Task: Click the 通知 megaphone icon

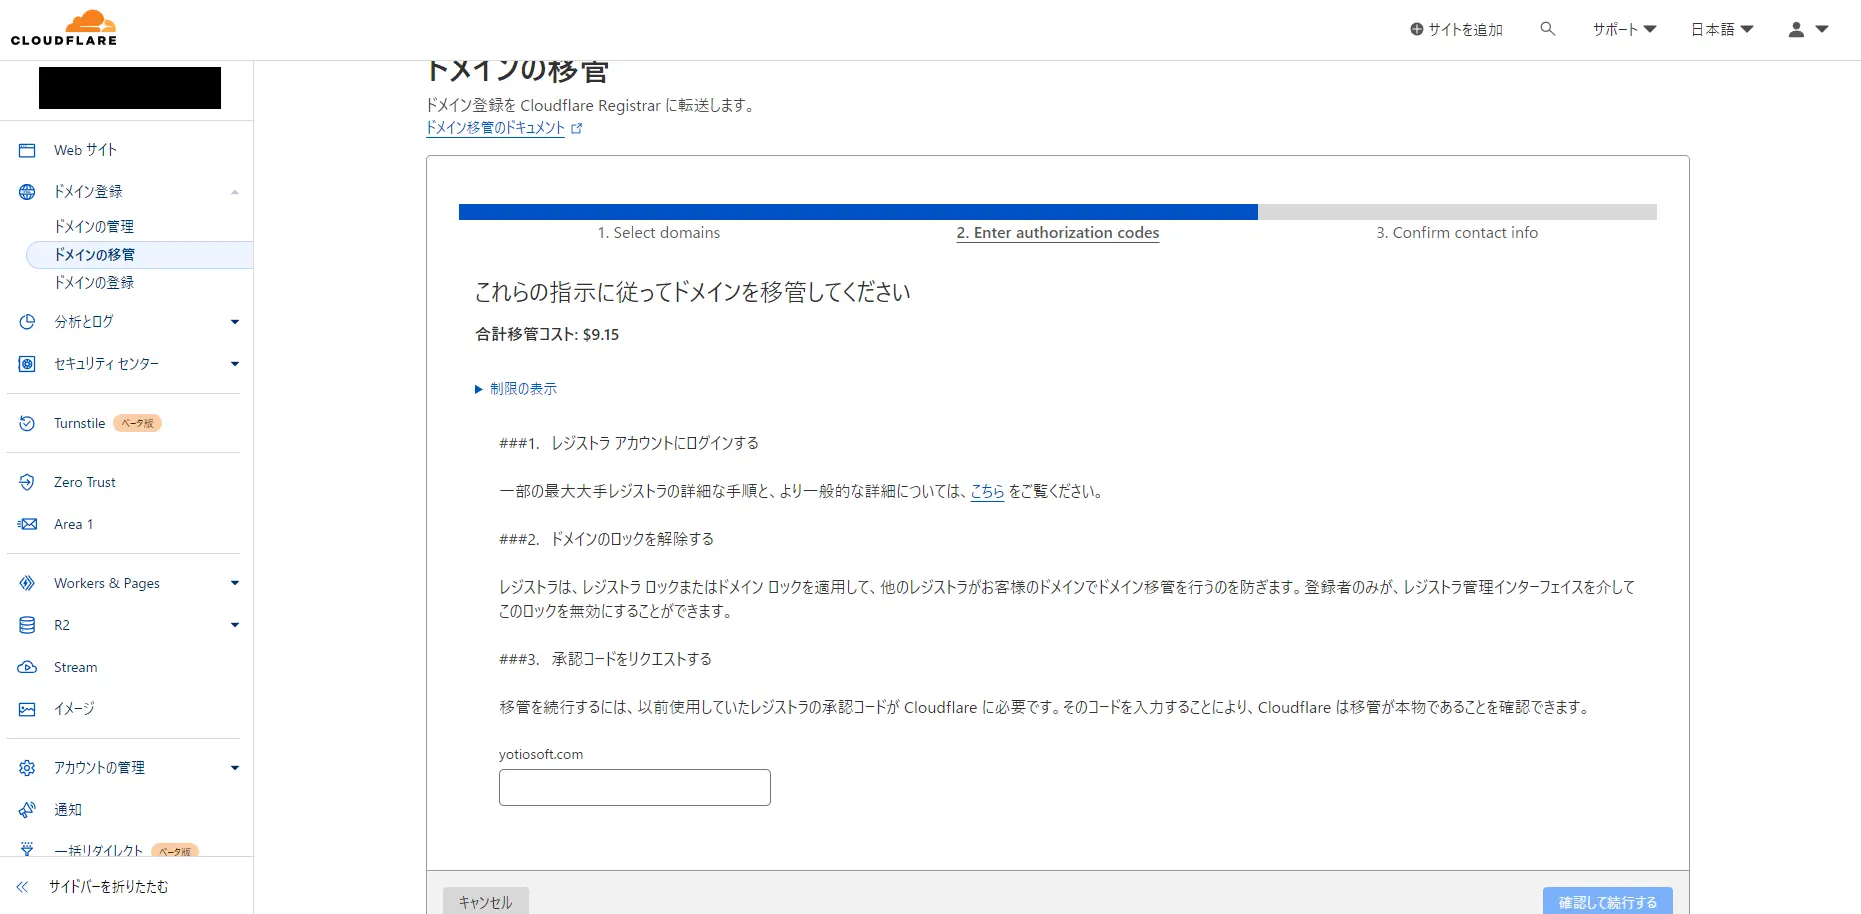Action: pos(27,810)
